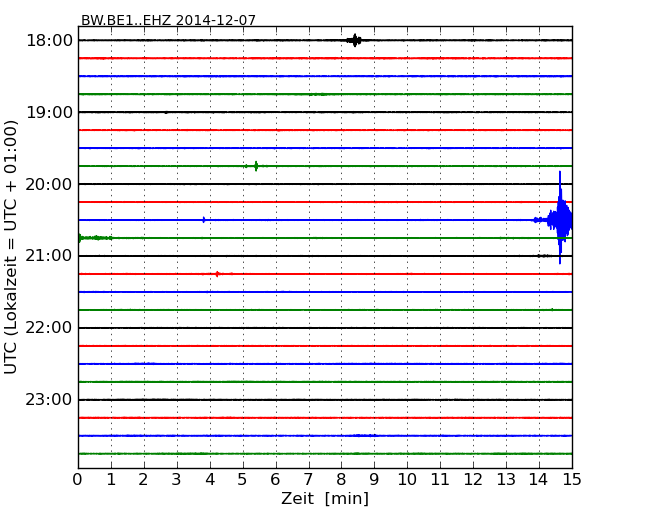Click the 22:00 time axis label
This screenshot has width=650, height=520.
pyautogui.click(x=49, y=328)
